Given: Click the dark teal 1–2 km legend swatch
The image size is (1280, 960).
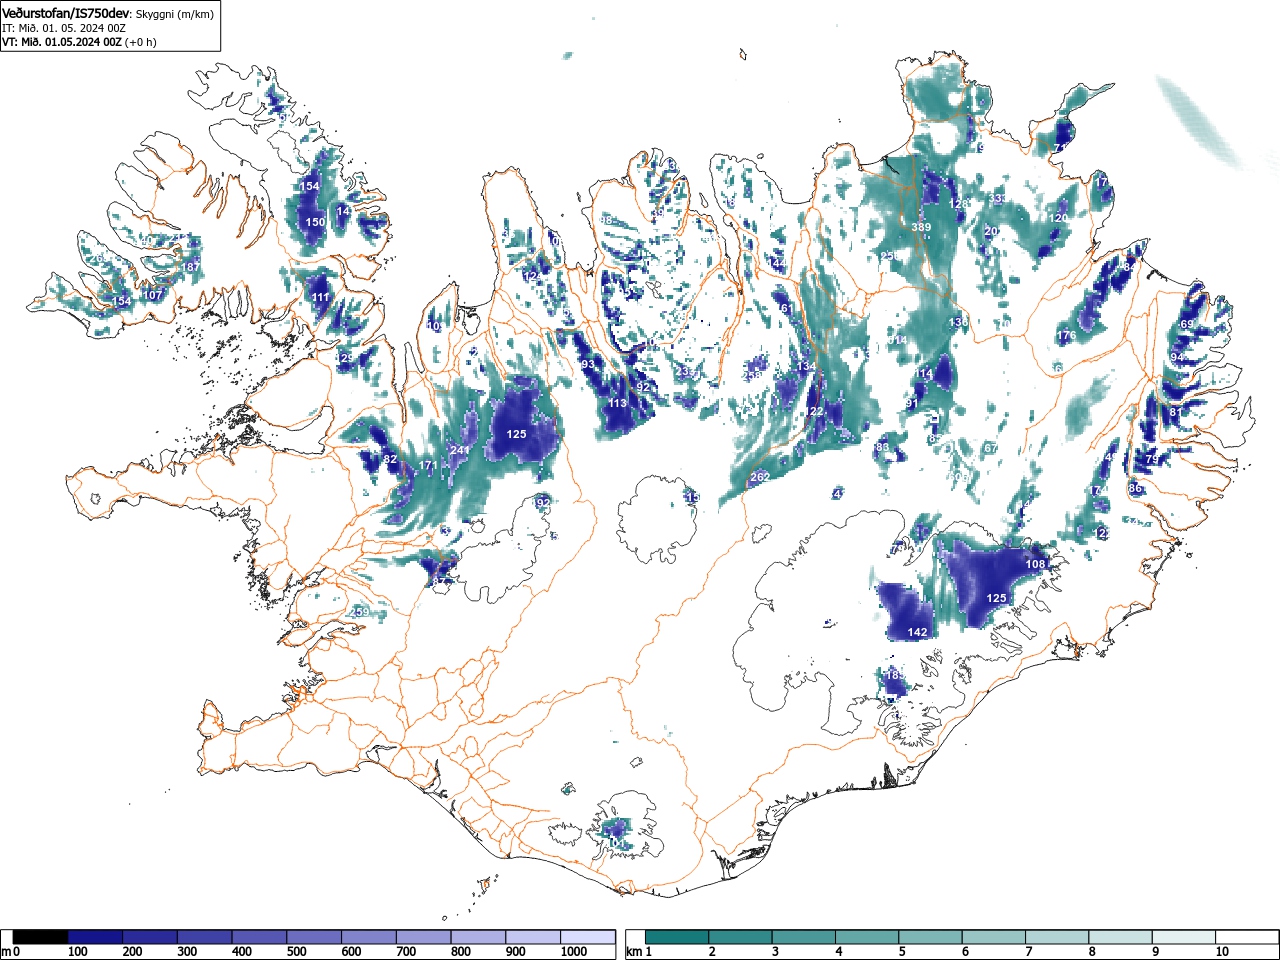Looking at the screenshot, I should click(678, 937).
